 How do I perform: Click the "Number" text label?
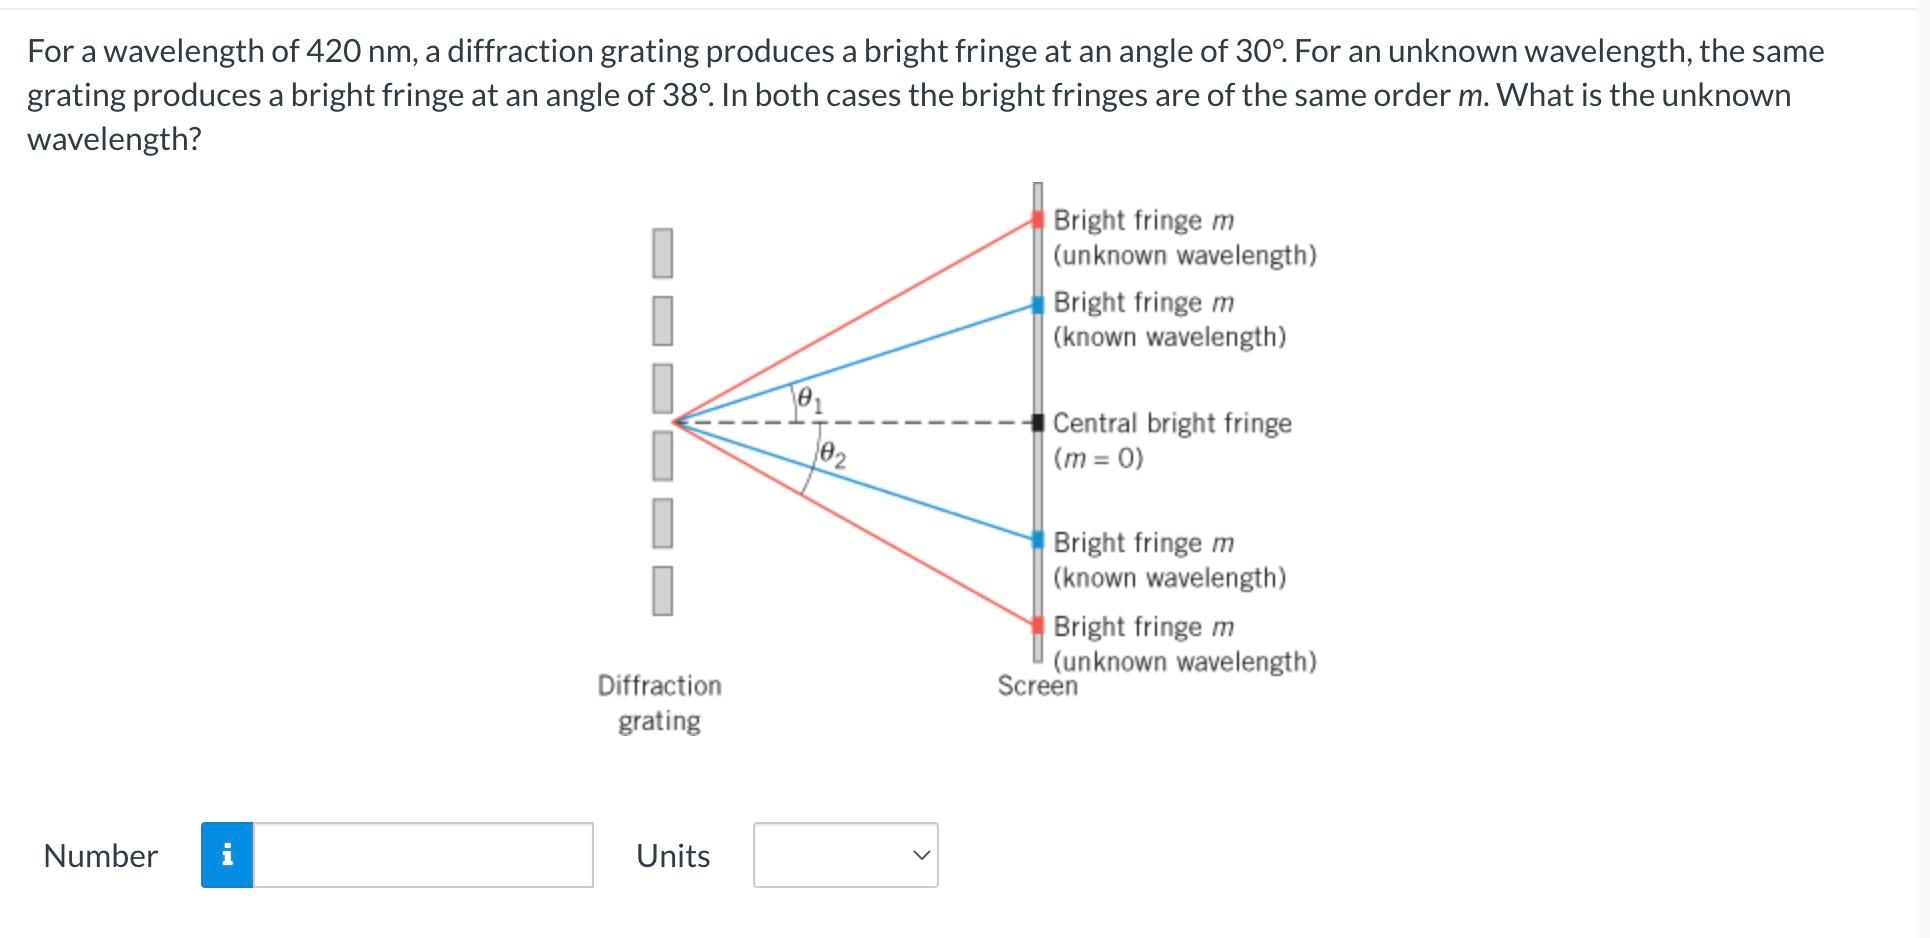101,856
